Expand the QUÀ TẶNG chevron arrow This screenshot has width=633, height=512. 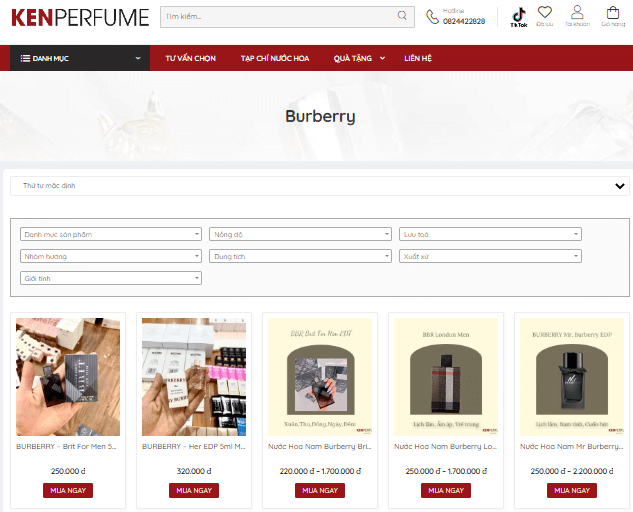pos(382,58)
